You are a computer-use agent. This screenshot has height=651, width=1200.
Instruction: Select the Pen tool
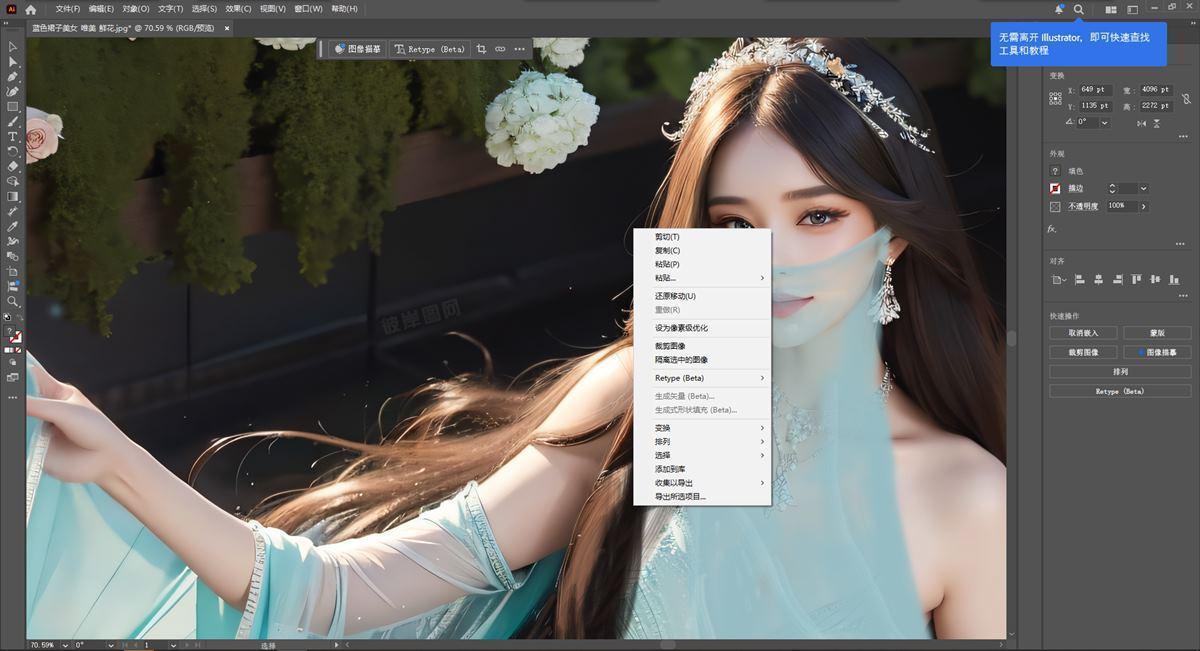pos(13,77)
